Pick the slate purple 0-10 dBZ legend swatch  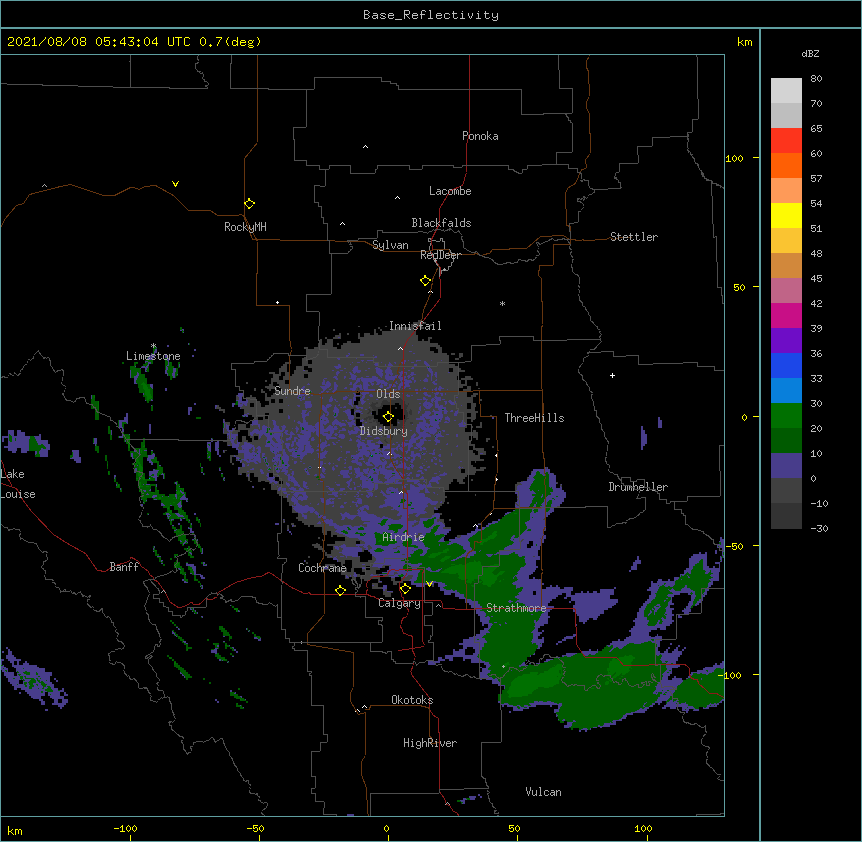pyautogui.click(x=786, y=466)
